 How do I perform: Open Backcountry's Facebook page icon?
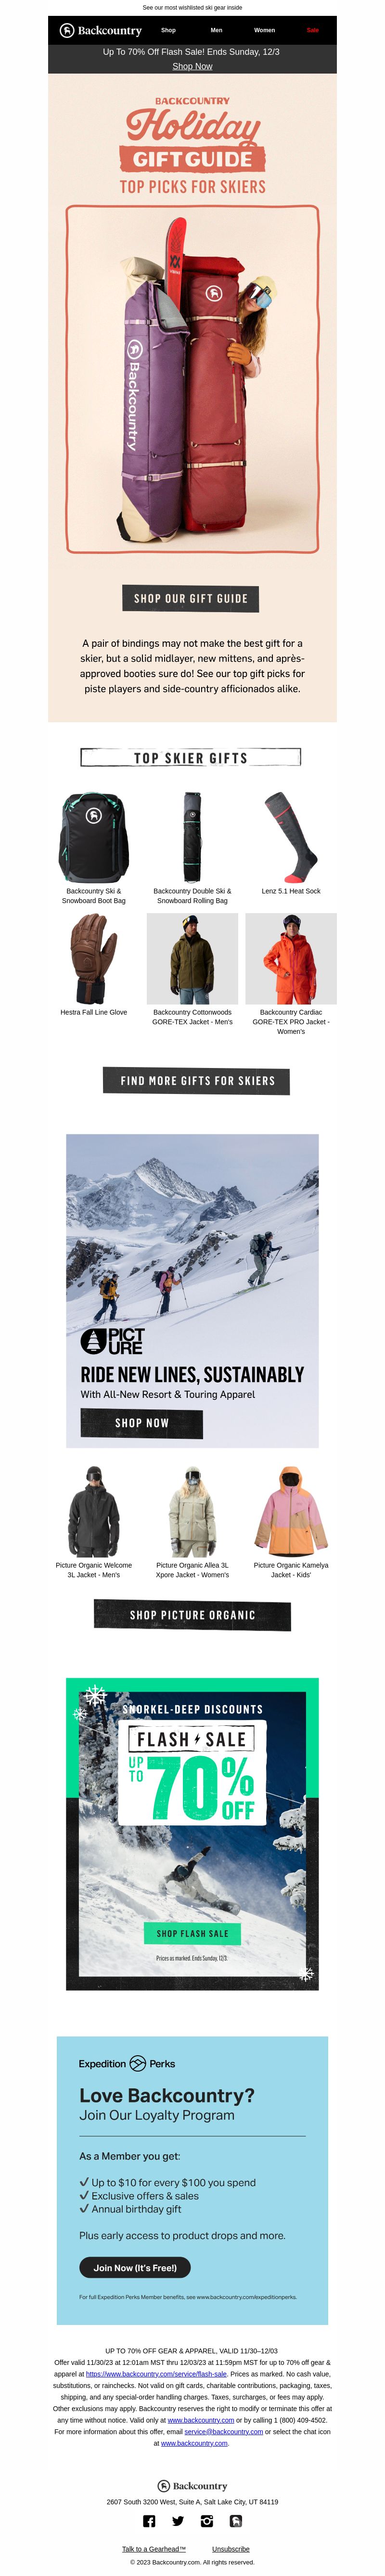click(x=149, y=2521)
